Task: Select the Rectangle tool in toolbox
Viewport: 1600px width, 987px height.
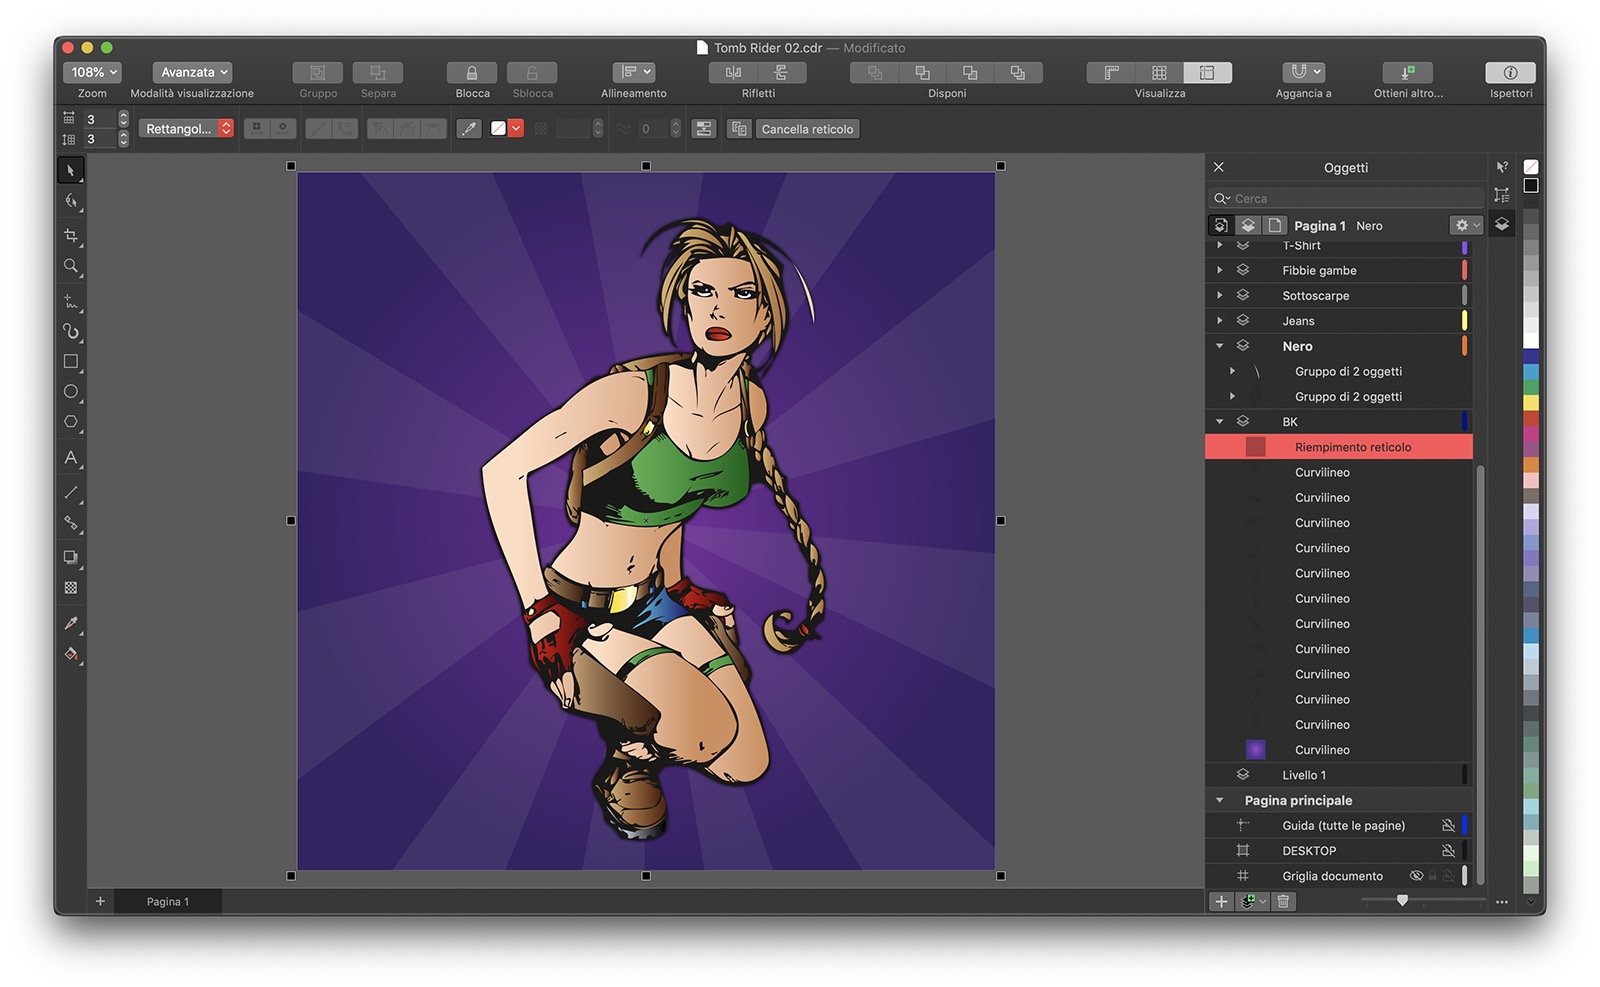Action: coord(70,361)
